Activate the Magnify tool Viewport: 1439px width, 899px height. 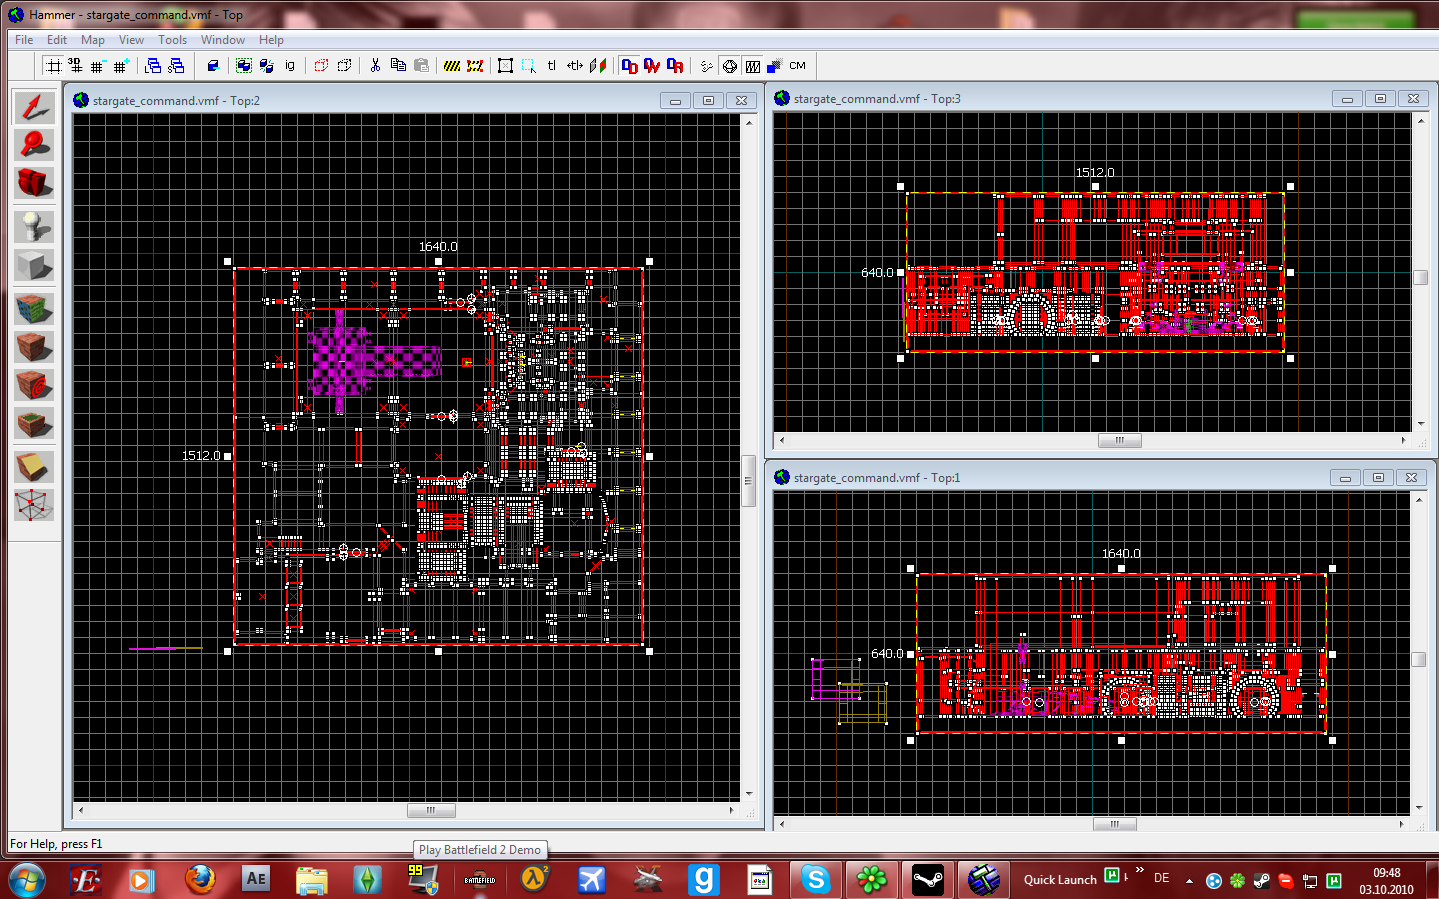pos(34,145)
